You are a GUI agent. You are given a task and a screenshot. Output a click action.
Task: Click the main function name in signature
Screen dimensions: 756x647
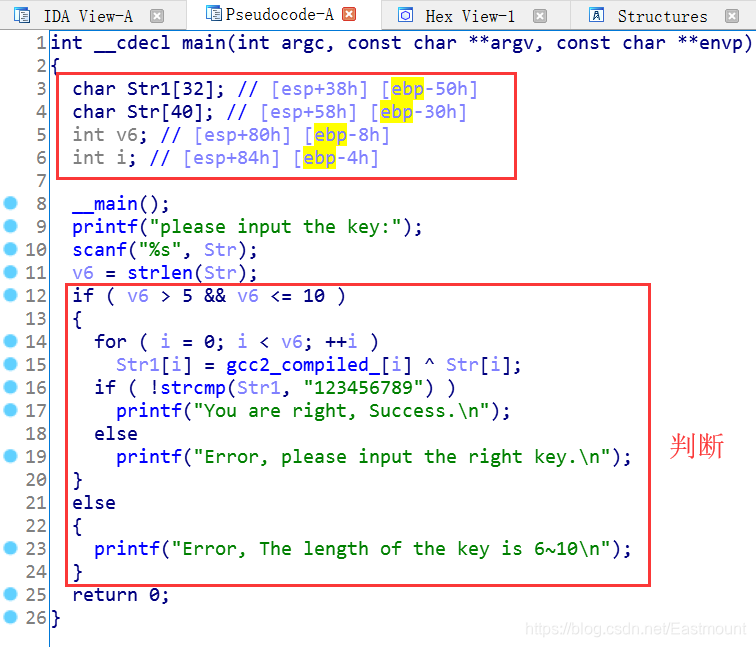204,43
